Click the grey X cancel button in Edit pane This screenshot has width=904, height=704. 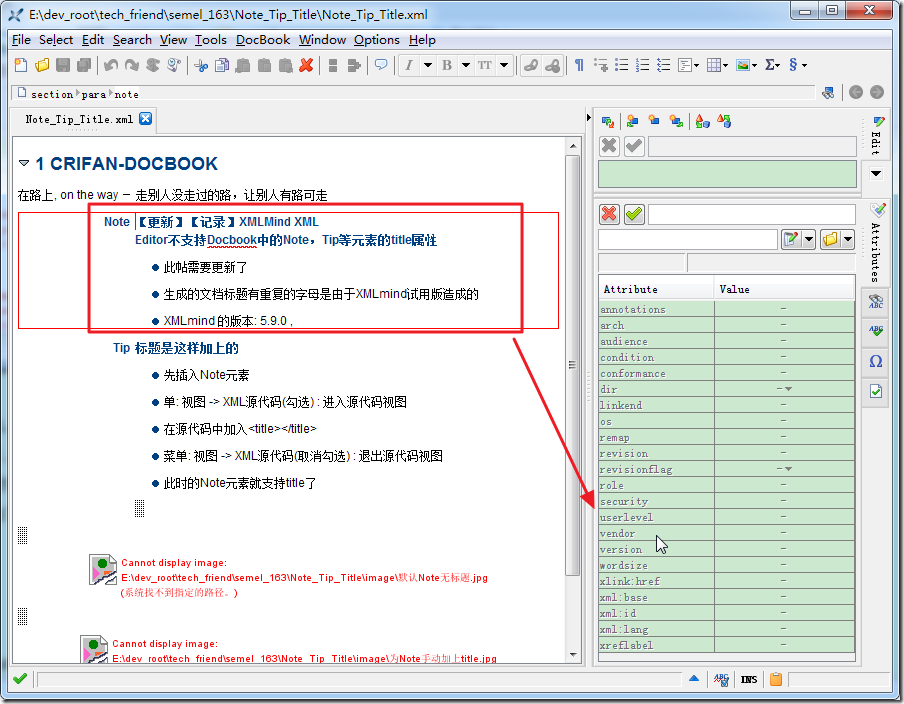[x=609, y=146]
